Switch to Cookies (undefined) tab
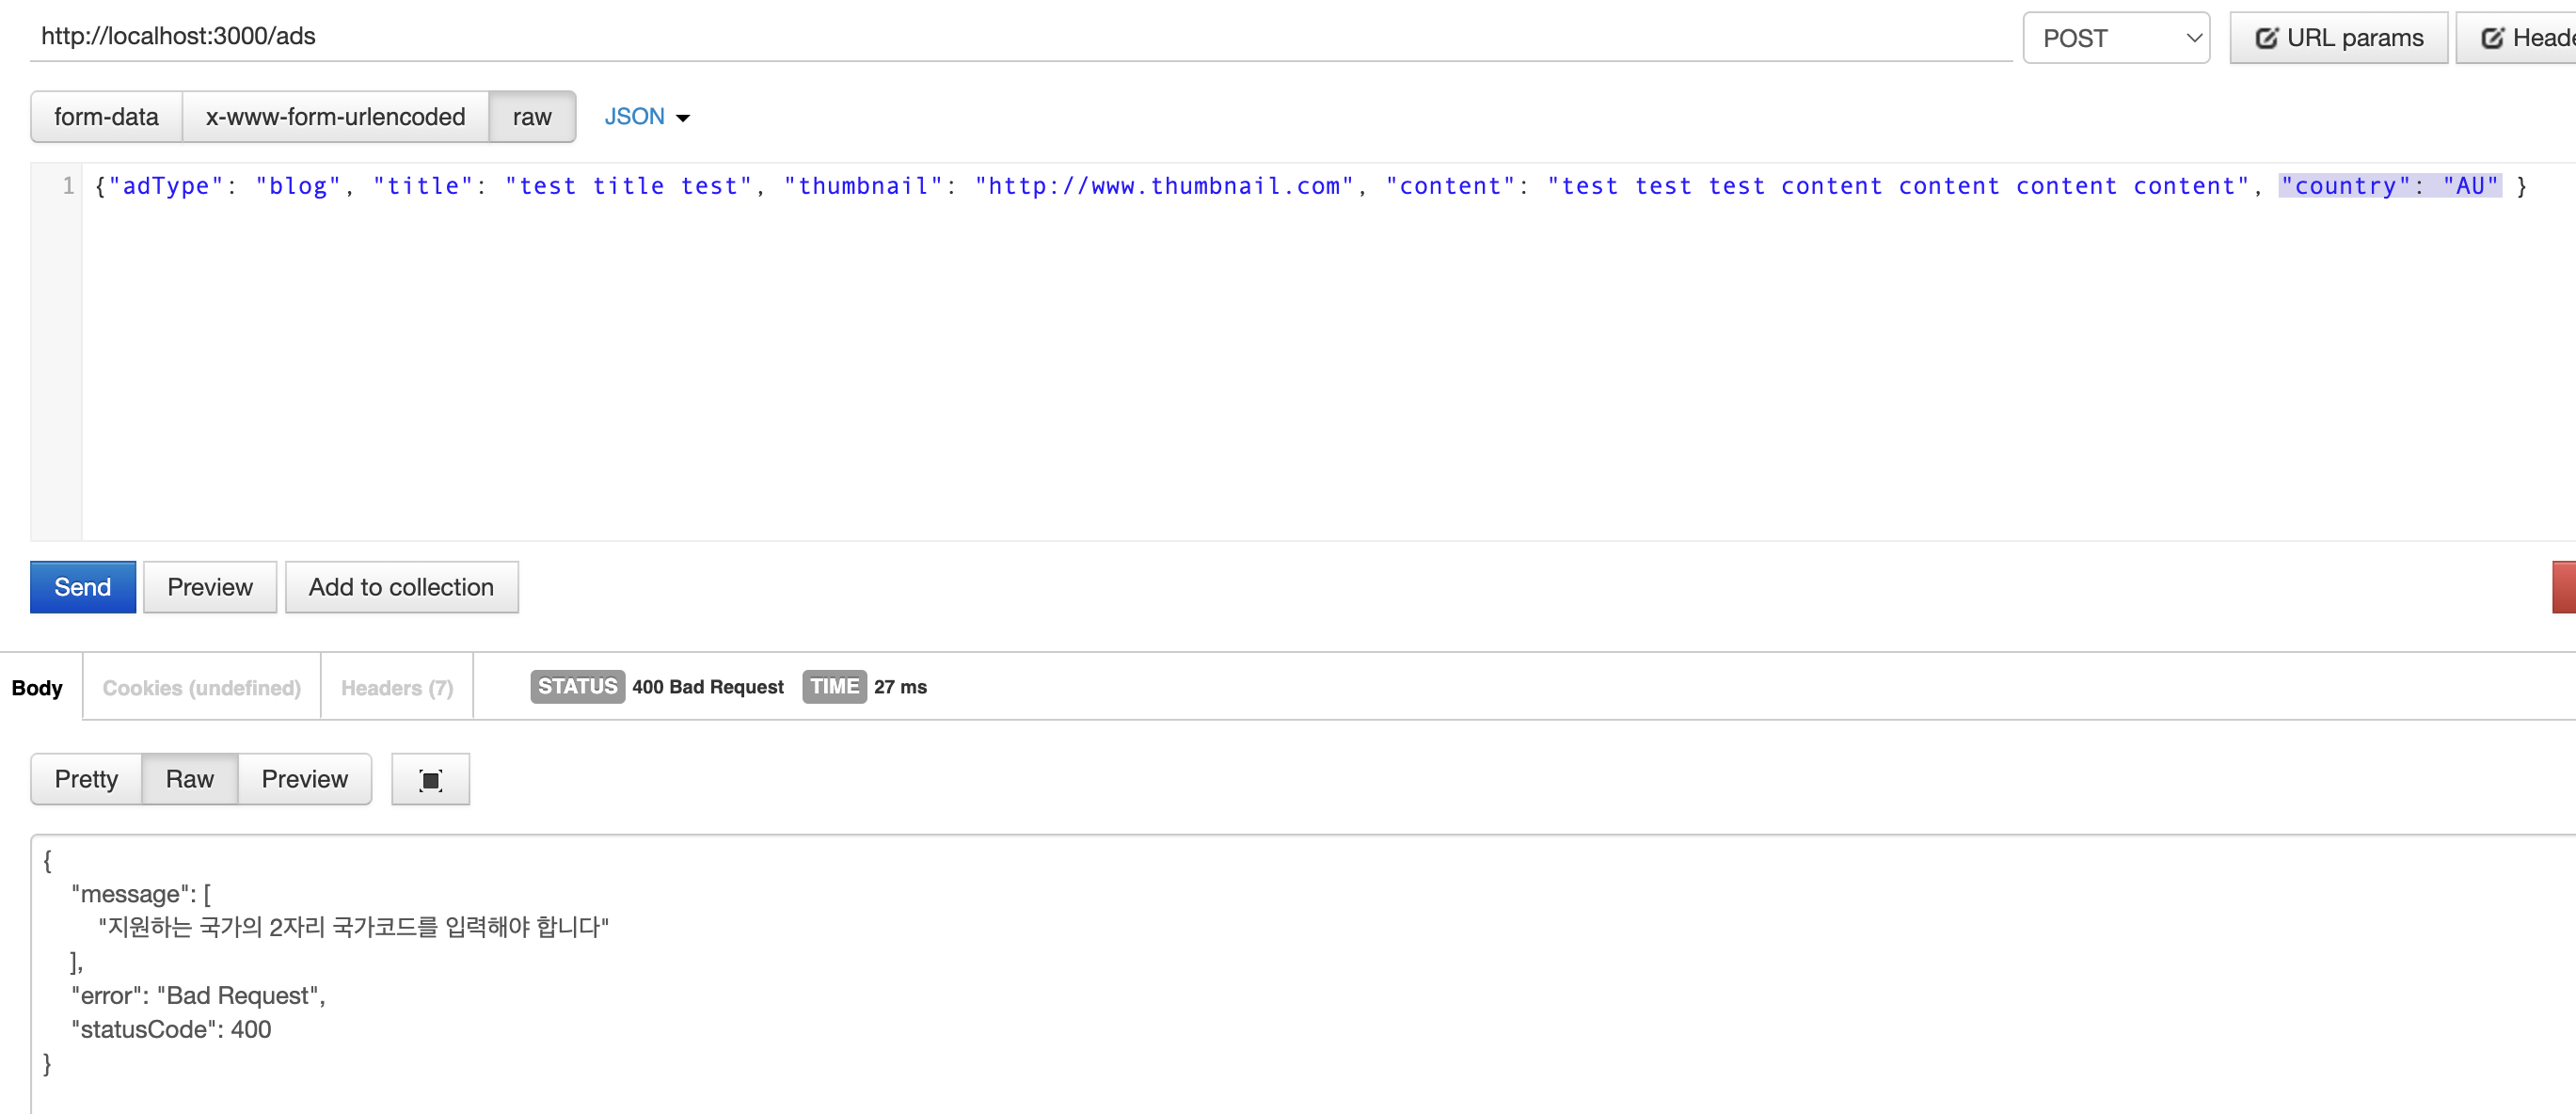This screenshot has width=2576, height=1114. coord(201,687)
